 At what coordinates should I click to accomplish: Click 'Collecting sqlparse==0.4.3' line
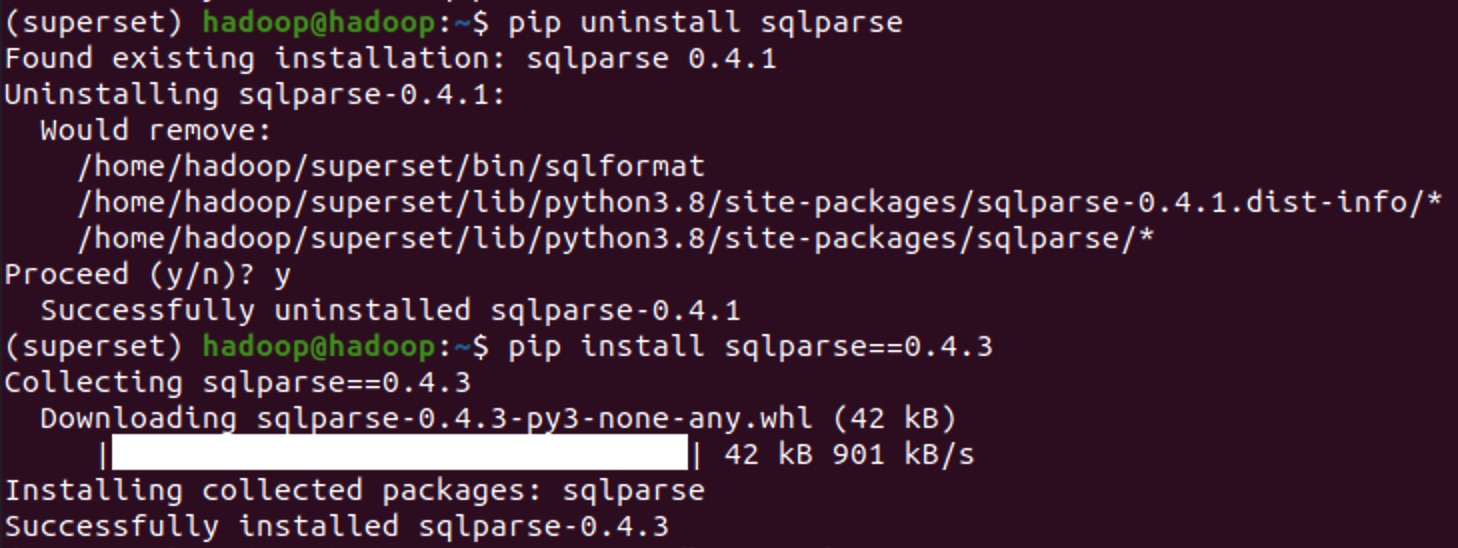click(x=238, y=383)
